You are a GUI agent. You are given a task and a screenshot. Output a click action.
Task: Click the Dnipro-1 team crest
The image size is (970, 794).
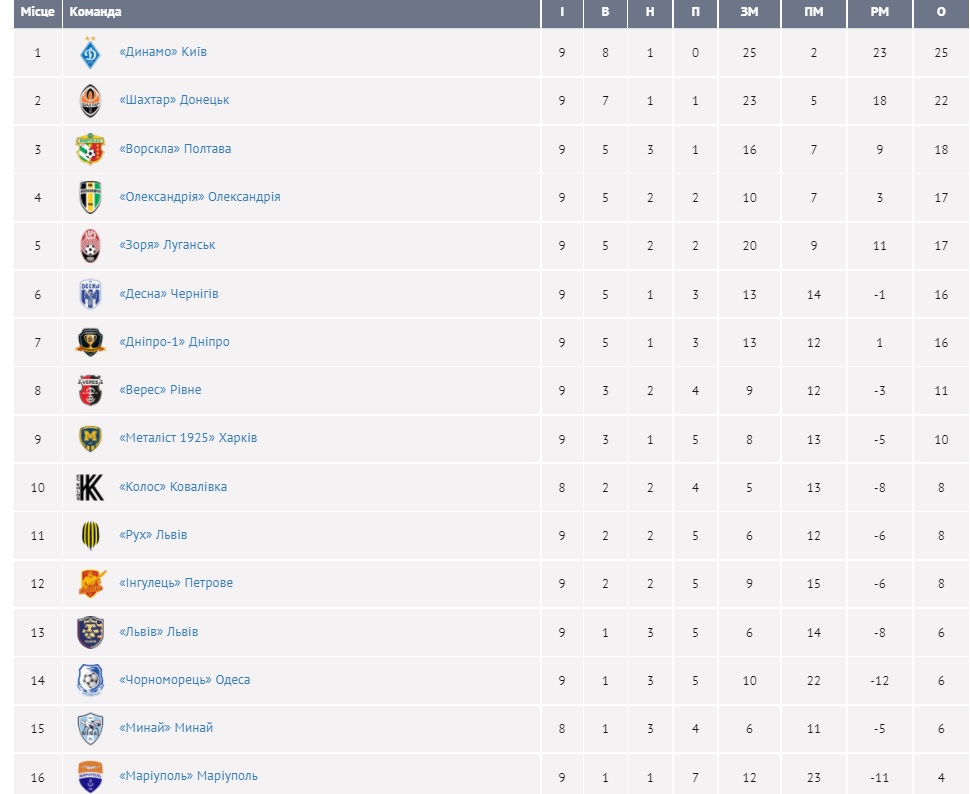[x=90, y=342]
